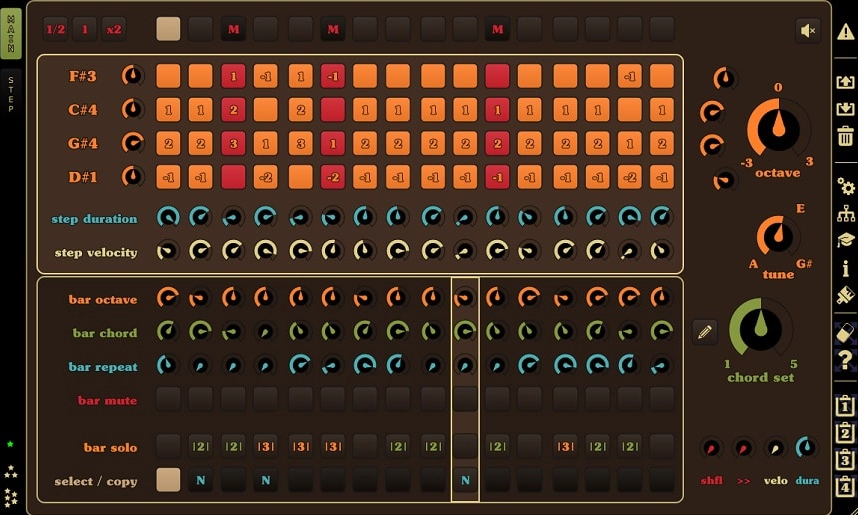Click the download preset tray icon
858x515 pixels.
pos(845,108)
